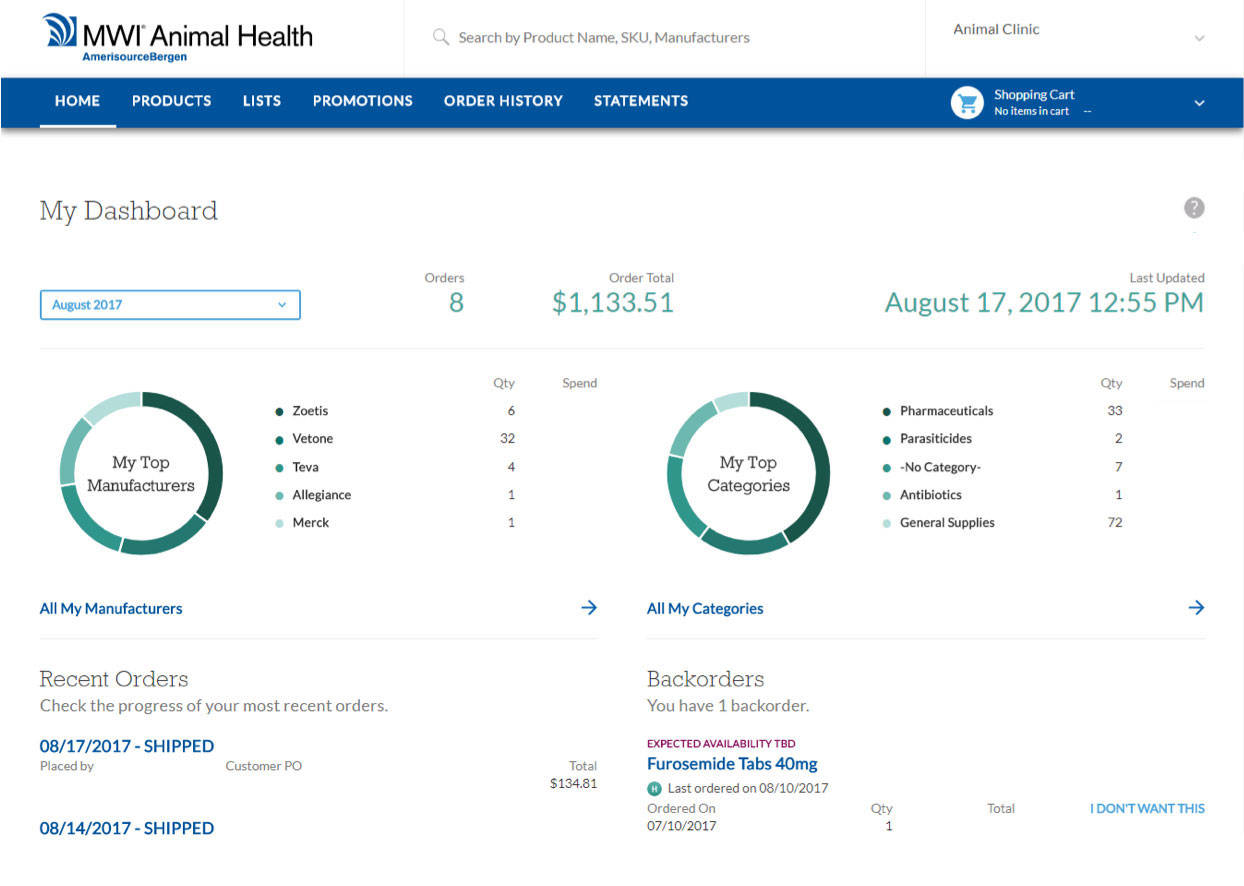Click the arrow next to All My Manufacturers
1244x886 pixels.
click(x=590, y=607)
